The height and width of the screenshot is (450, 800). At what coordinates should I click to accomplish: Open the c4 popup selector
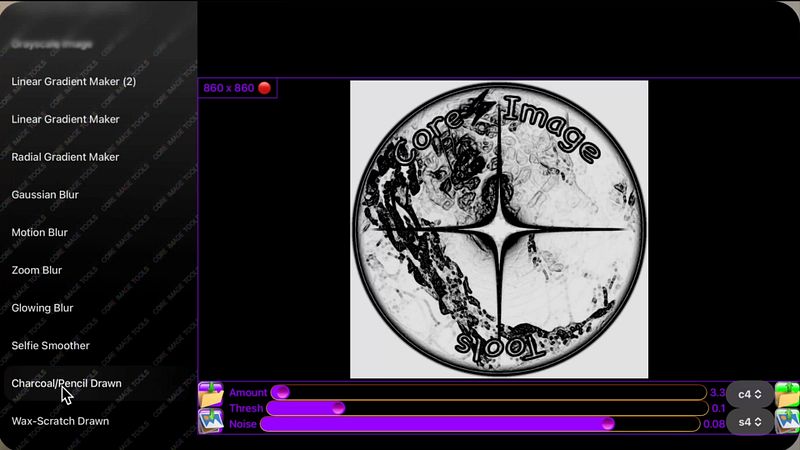(749, 394)
